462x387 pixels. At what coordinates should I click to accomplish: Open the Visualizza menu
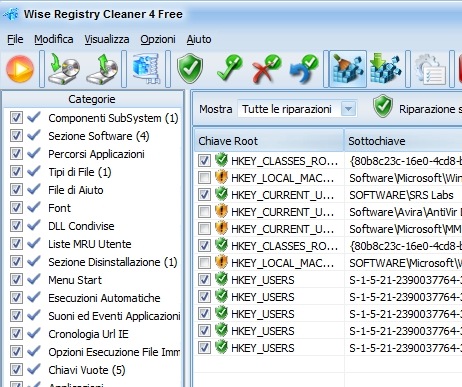(107, 39)
